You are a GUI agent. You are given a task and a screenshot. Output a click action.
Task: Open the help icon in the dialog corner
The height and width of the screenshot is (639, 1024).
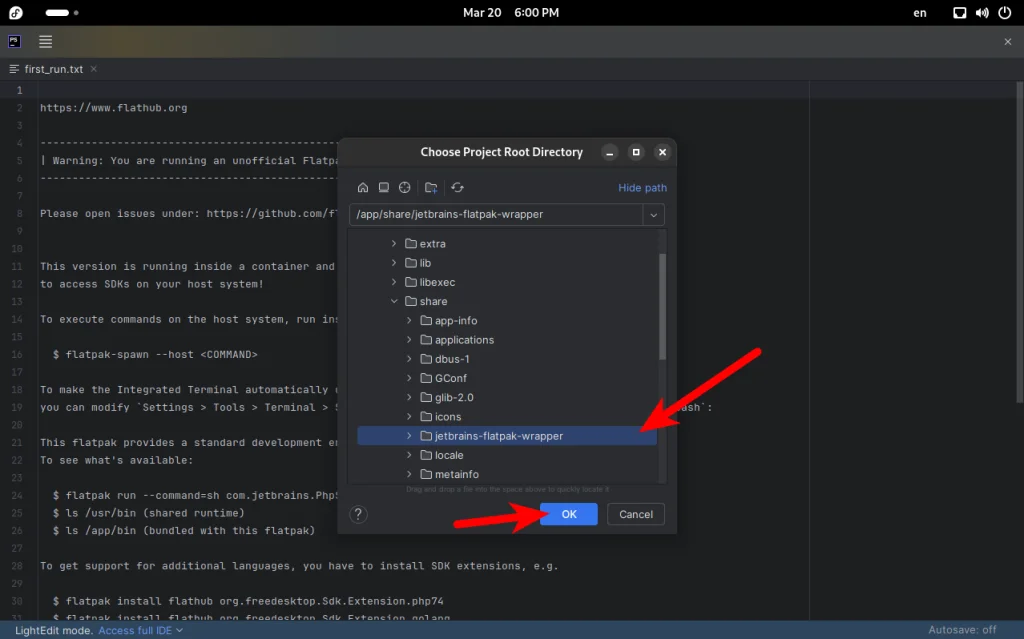pos(359,514)
